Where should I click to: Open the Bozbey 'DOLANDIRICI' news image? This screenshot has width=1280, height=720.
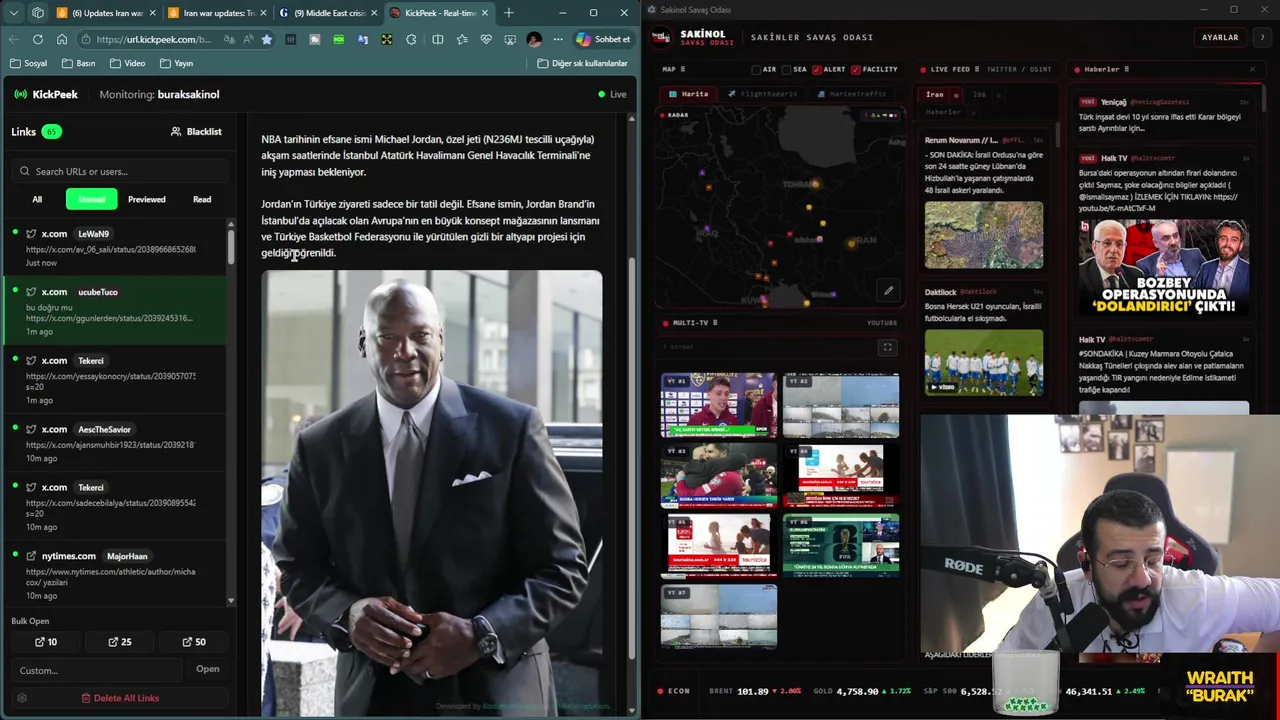pyautogui.click(x=1163, y=267)
